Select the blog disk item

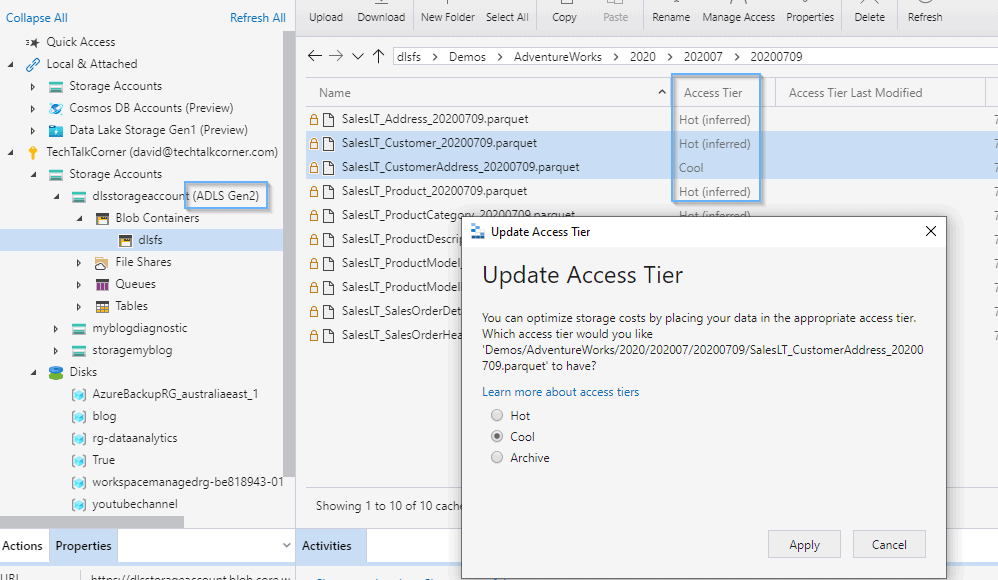coord(104,416)
